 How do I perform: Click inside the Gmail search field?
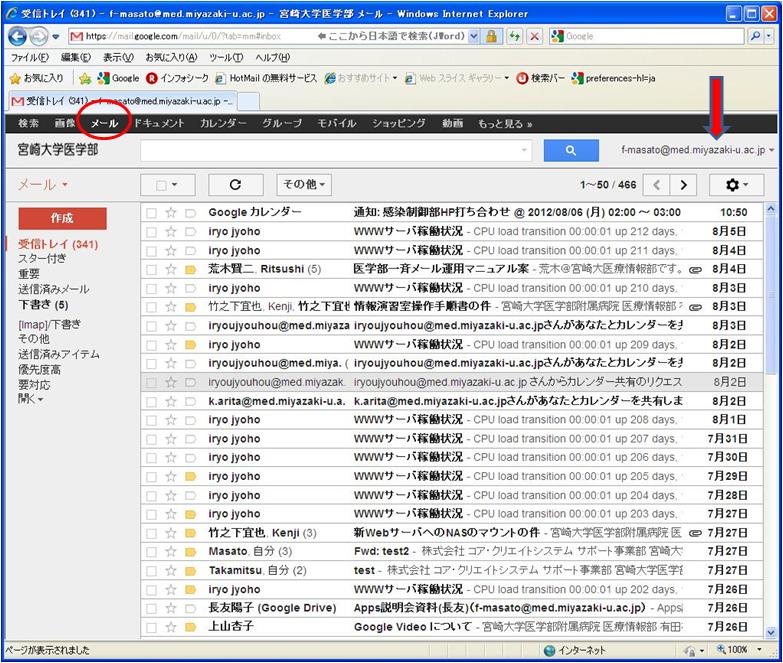click(335, 151)
